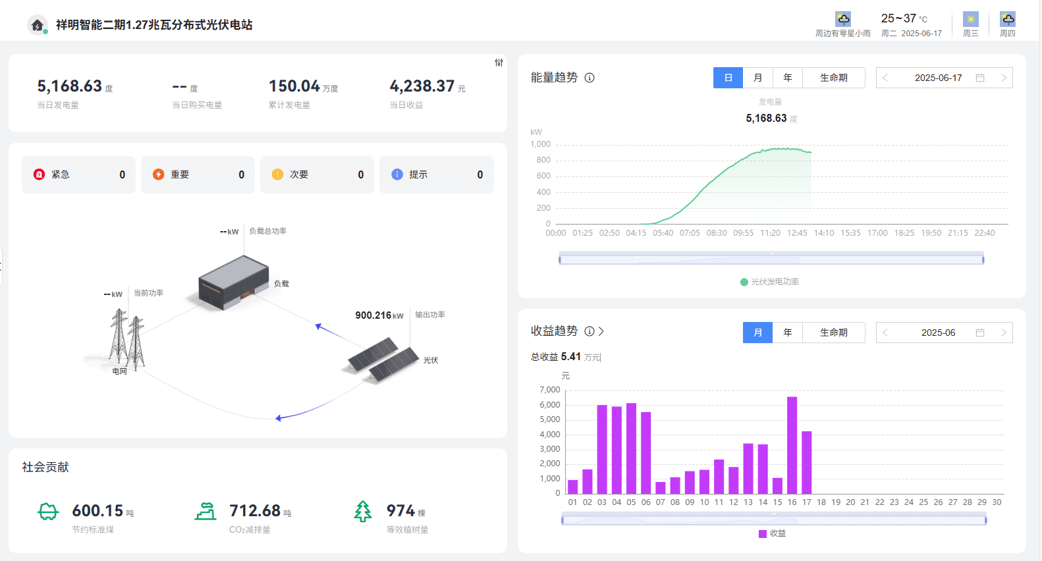Click the energy chart zoom range slider
The height and width of the screenshot is (561, 1042).
point(771,260)
